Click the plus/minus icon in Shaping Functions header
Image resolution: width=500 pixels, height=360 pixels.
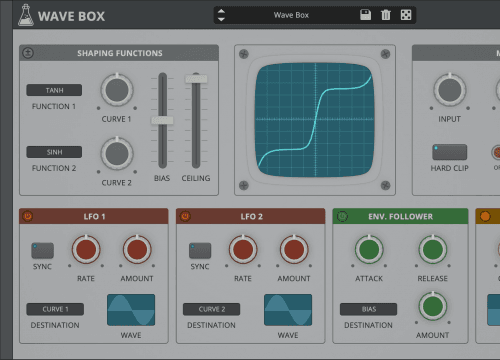click(x=28, y=53)
